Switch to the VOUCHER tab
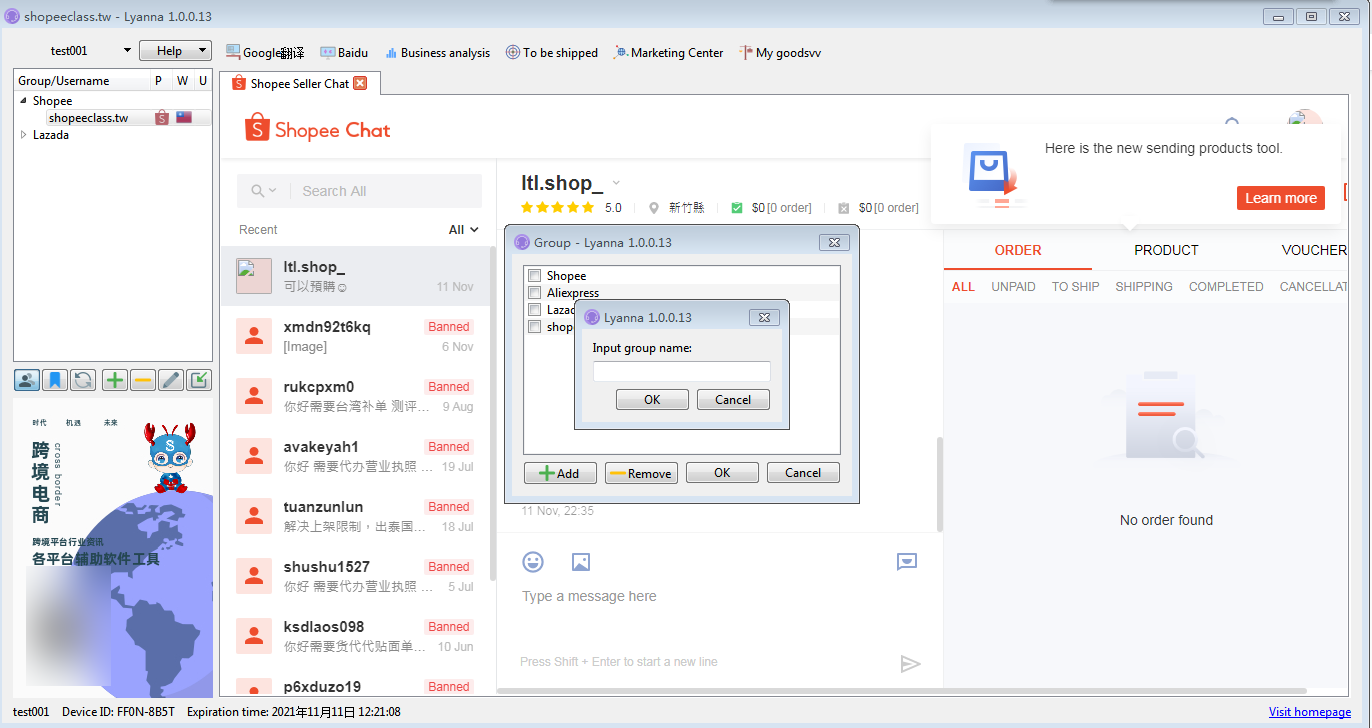Screen dimensions: 1372x728 pos(1313,250)
